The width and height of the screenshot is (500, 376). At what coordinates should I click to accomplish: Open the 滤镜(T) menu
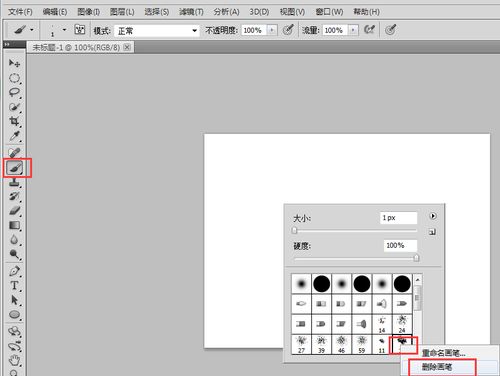coord(191,12)
